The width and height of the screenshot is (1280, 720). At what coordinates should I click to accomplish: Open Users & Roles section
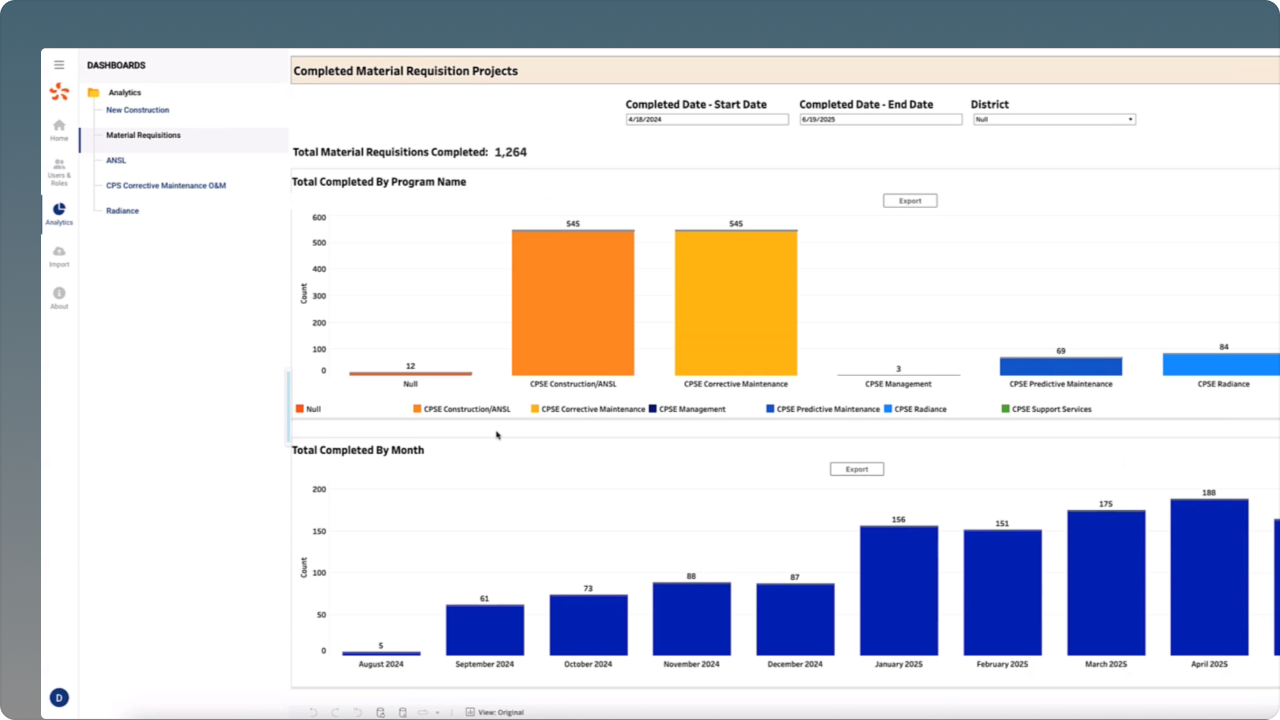(x=59, y=171)
